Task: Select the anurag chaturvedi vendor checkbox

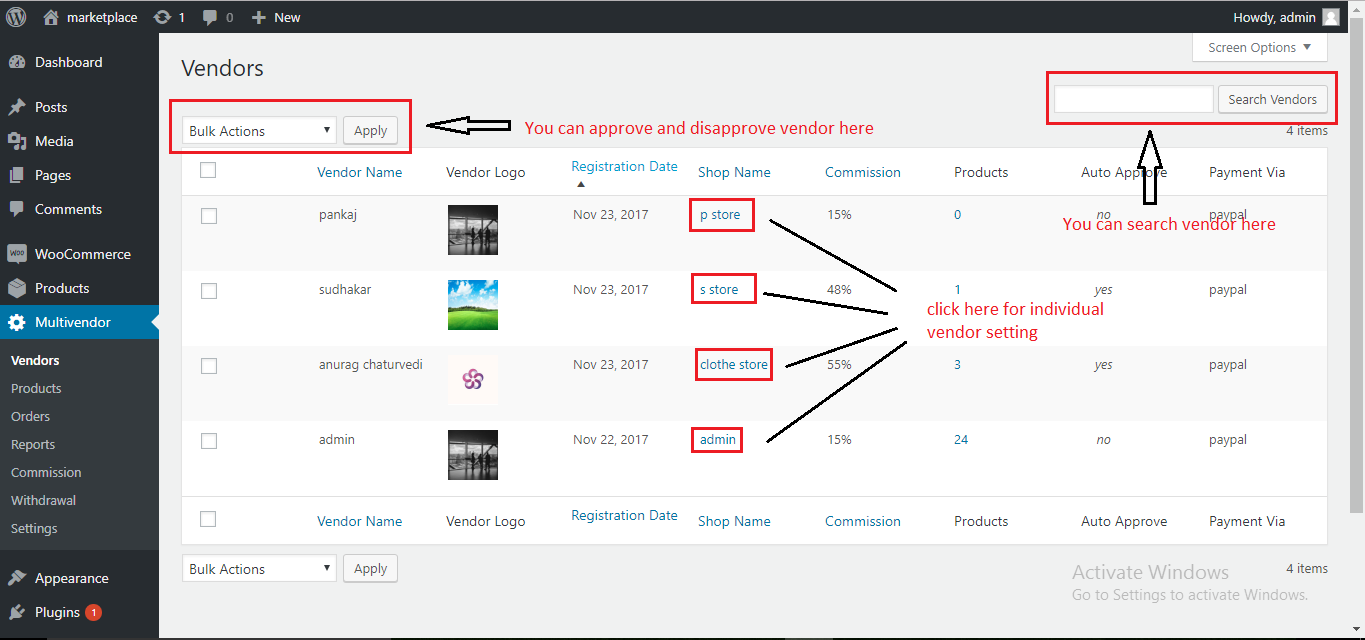Action: coord(209,366)
